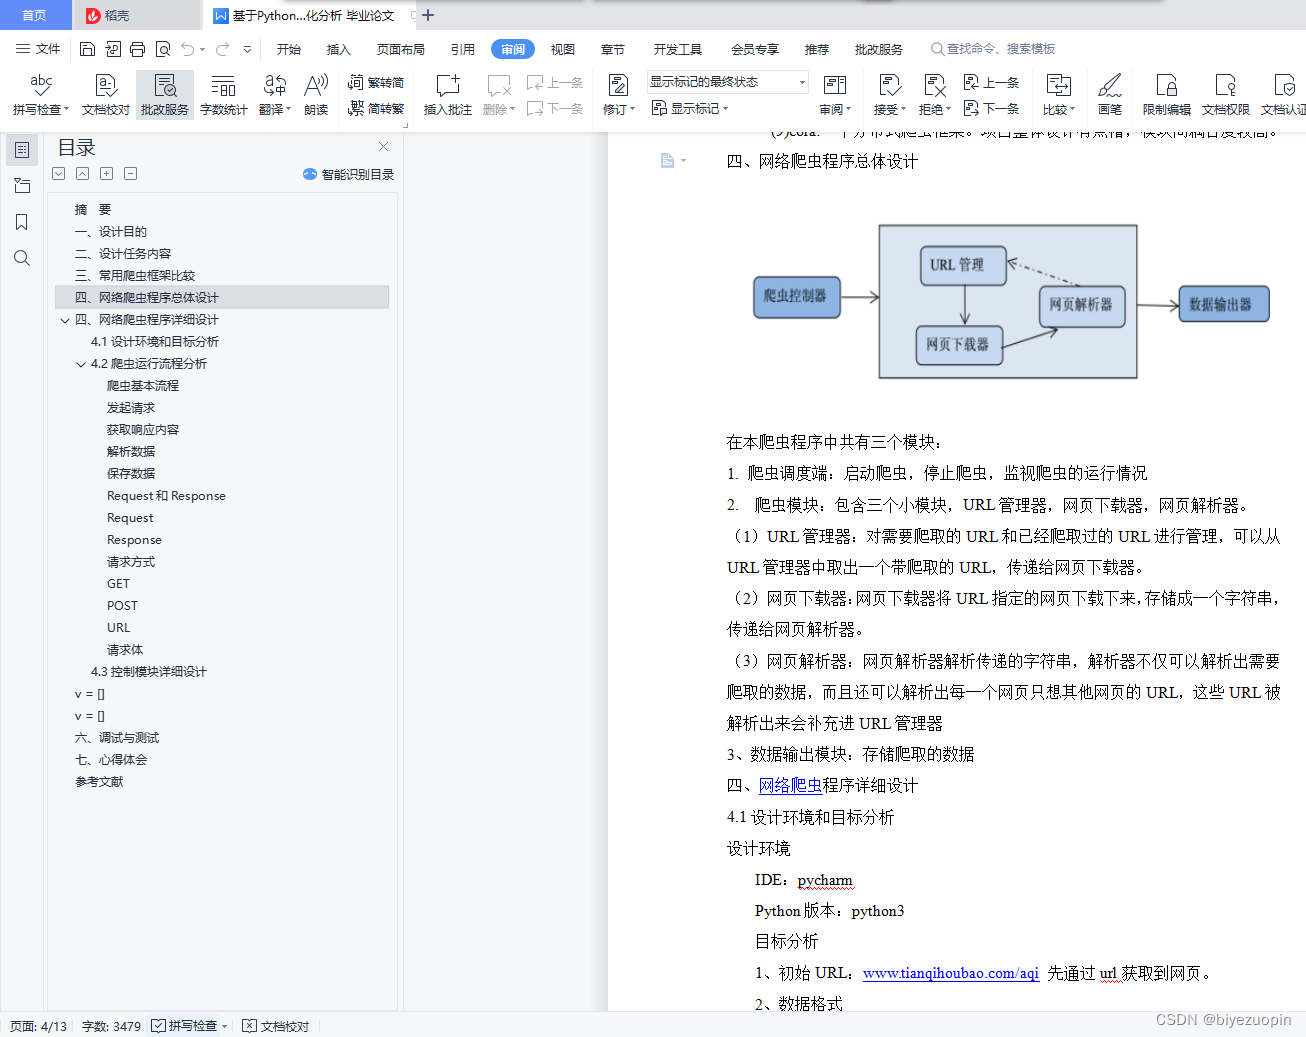
Task: Enable 限制编辑 restrict editing
Action: (1166, 94)
